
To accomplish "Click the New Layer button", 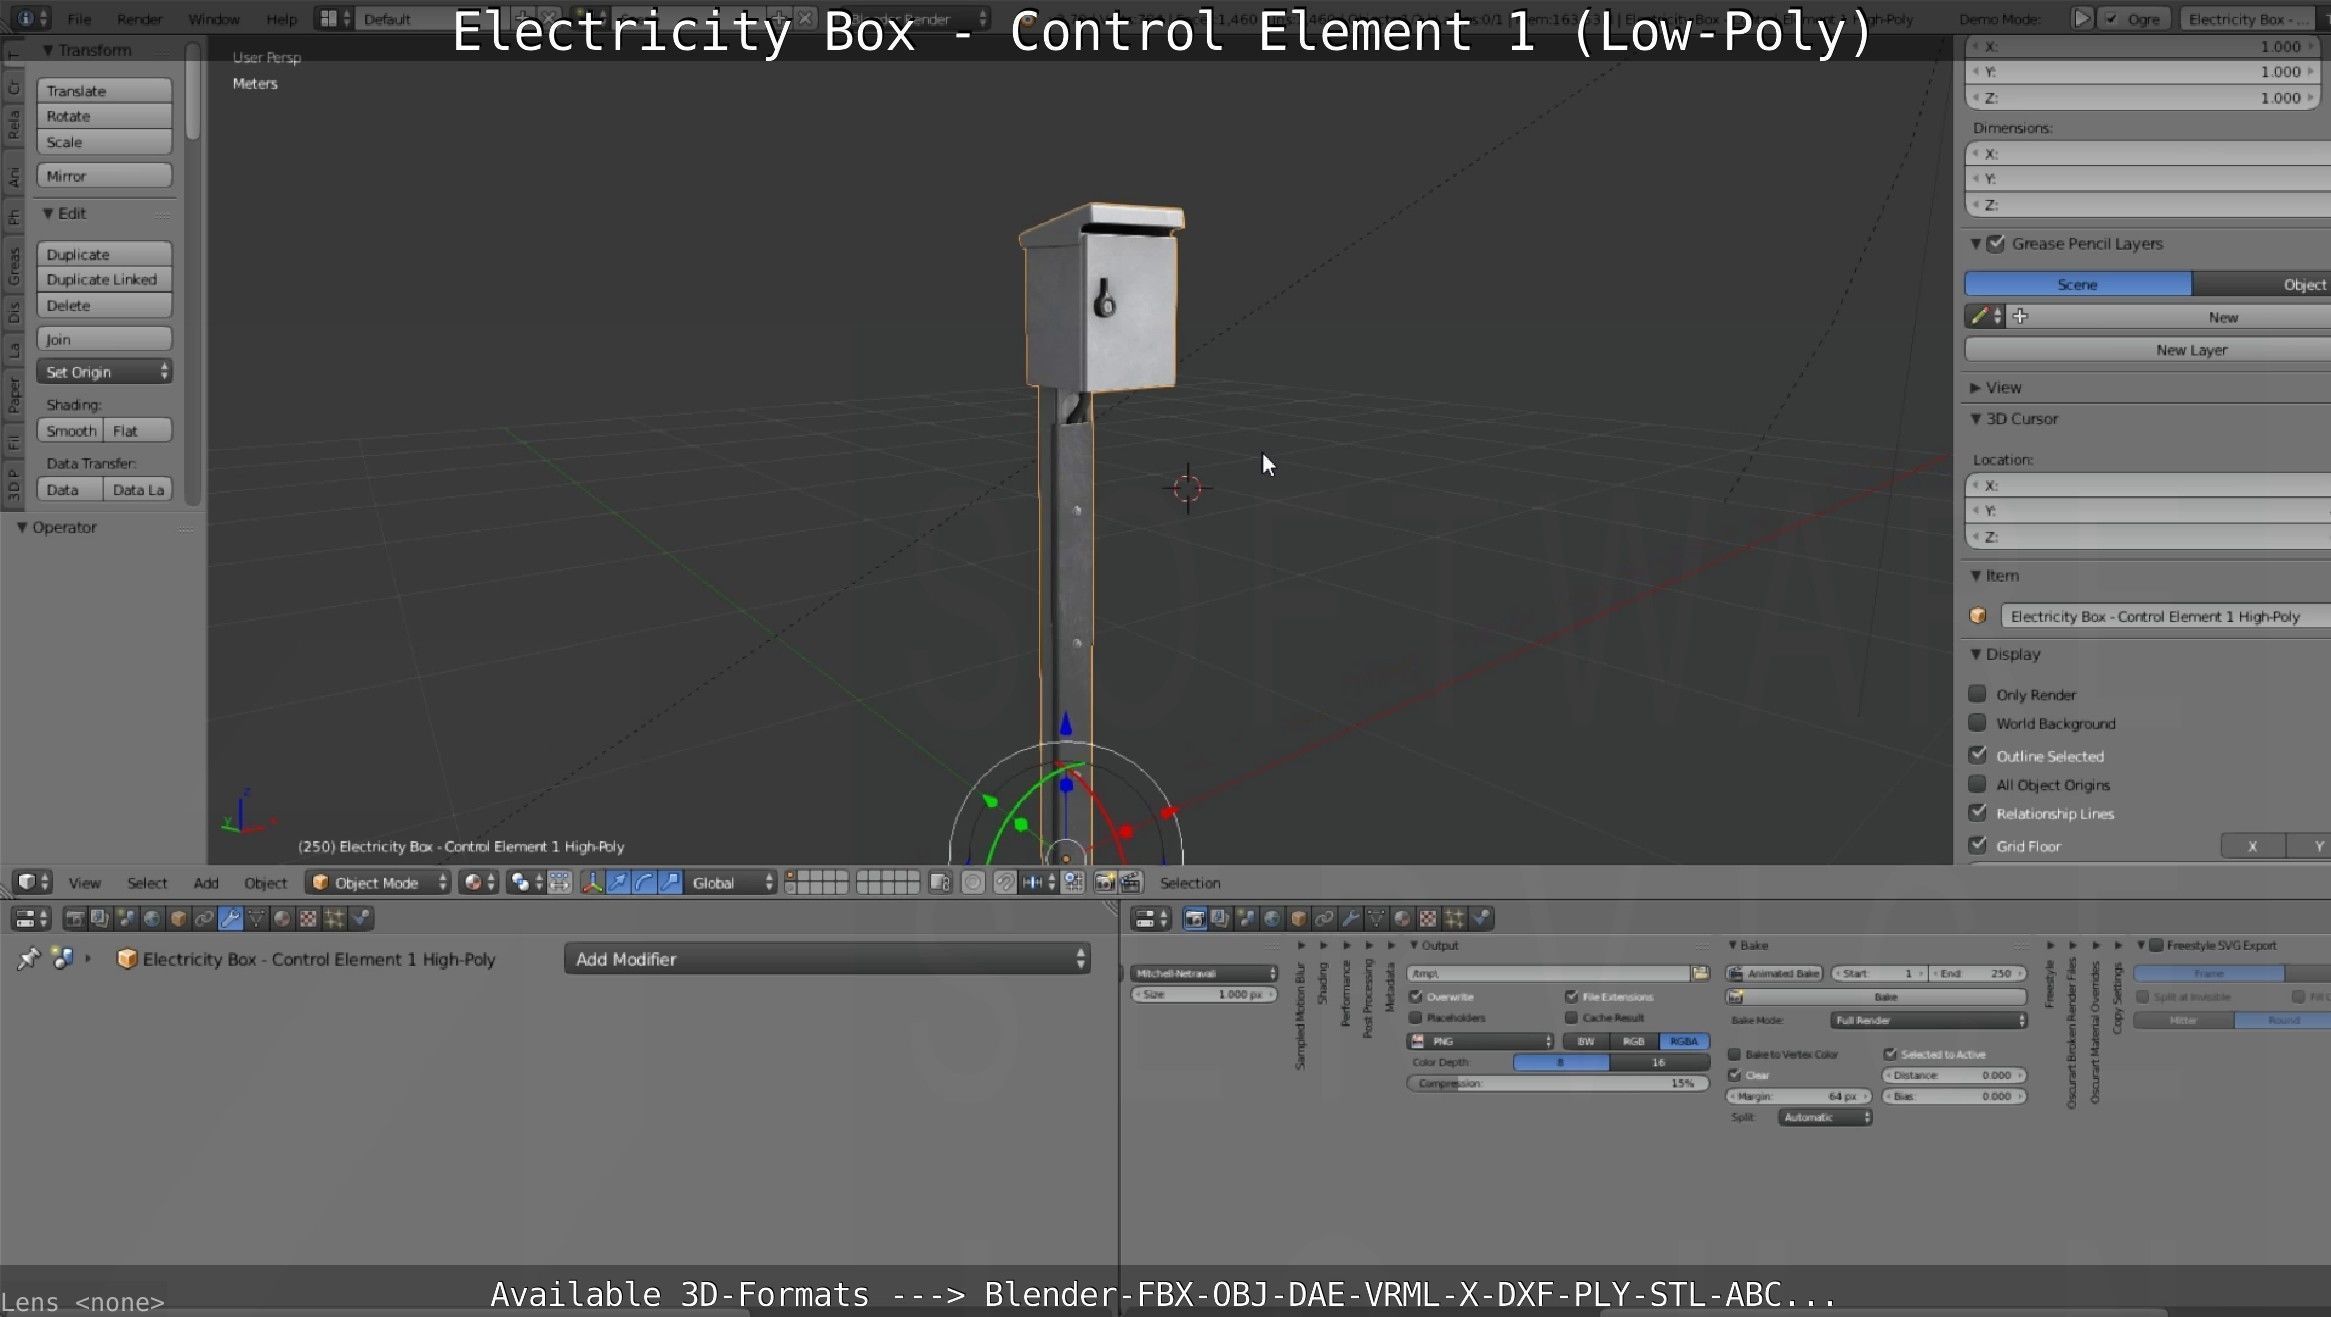I will pyautogui.click(x=2147, y=350).
